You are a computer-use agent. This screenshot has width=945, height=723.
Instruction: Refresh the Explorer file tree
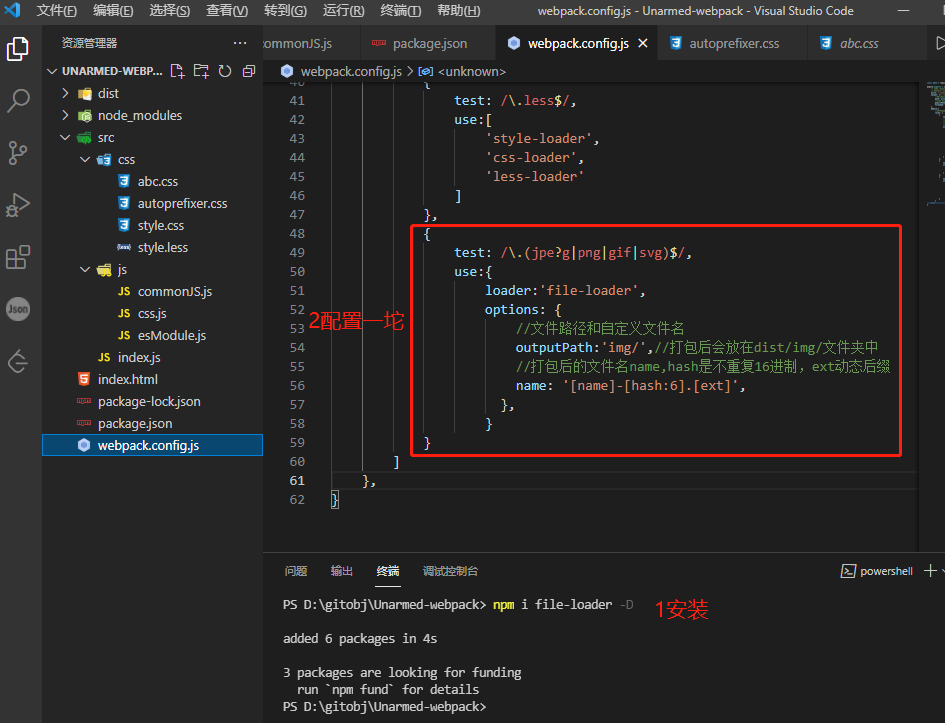(225, 70)
